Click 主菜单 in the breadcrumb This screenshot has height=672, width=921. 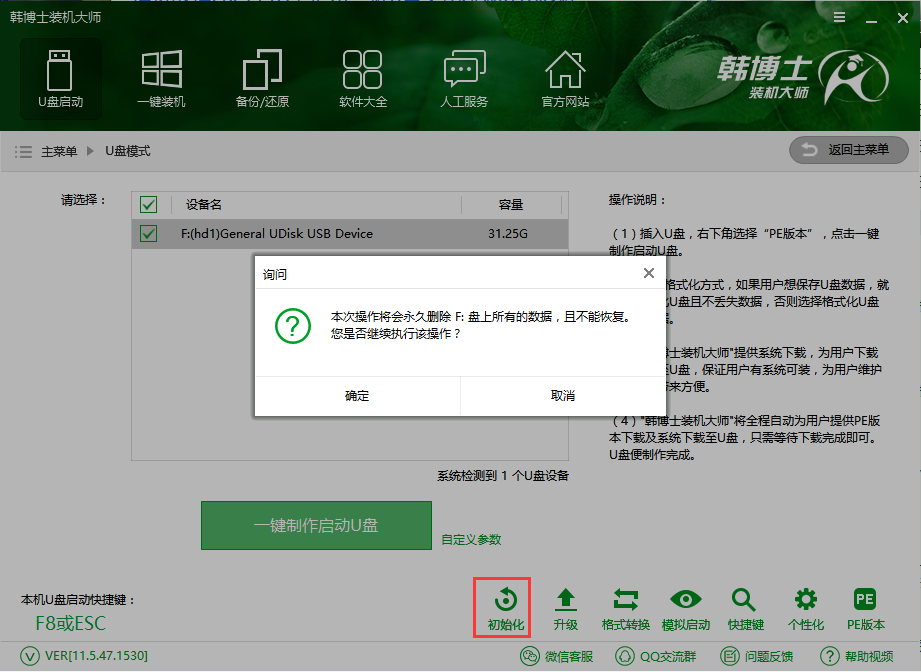58,151
